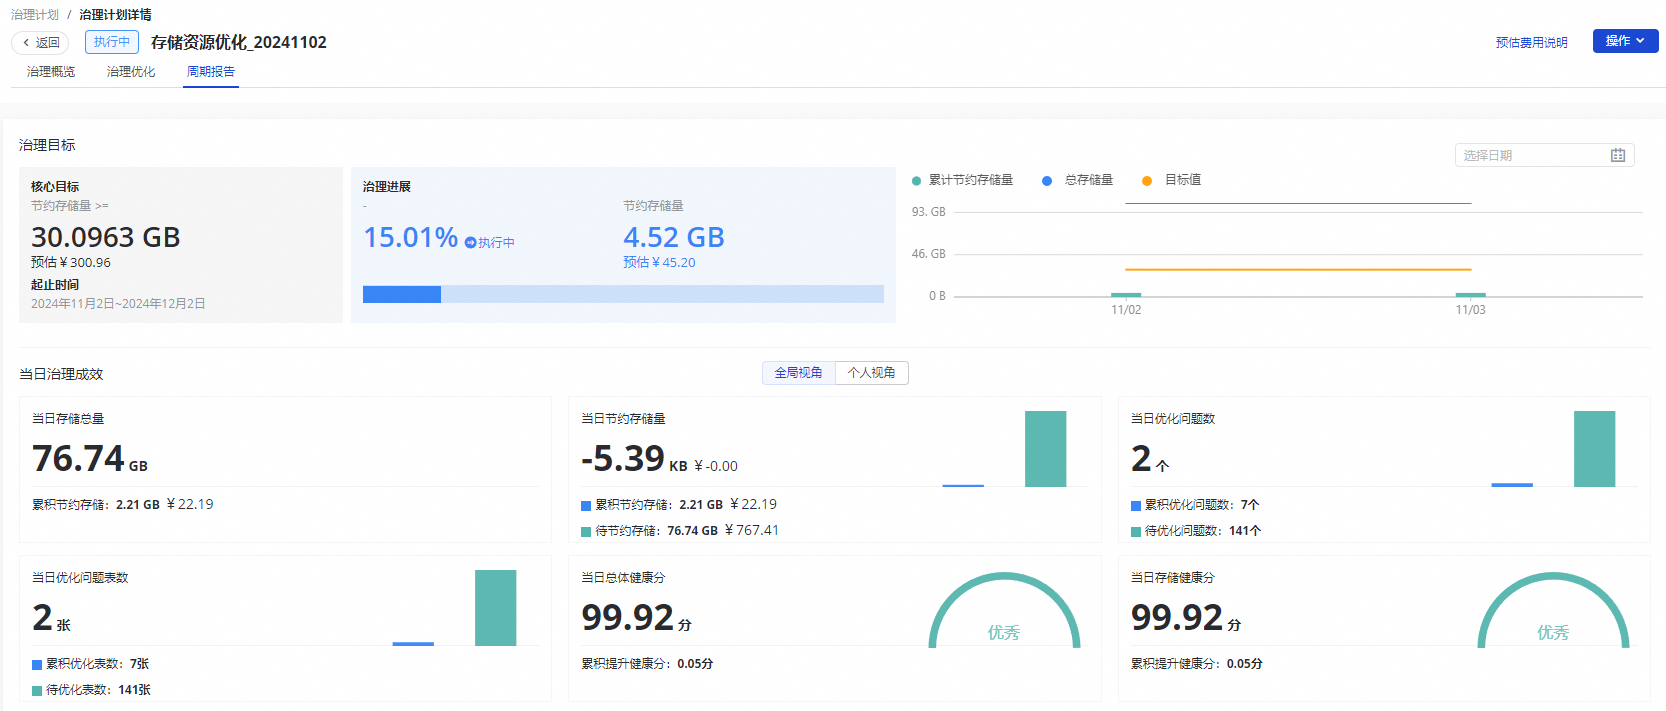Click the 存储资源优化_20241102 plan title
The width and height of the screenshot is (1666, 711).
[239, 42]
